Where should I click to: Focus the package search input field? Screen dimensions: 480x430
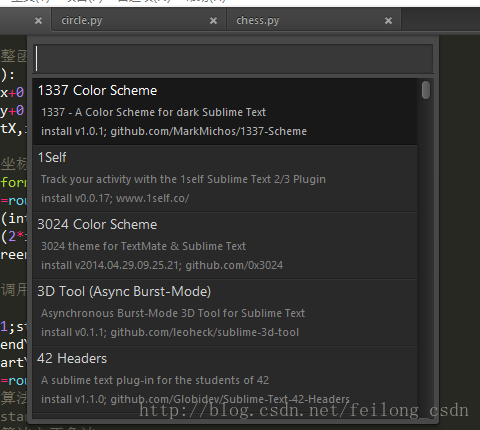click(233, 59)
